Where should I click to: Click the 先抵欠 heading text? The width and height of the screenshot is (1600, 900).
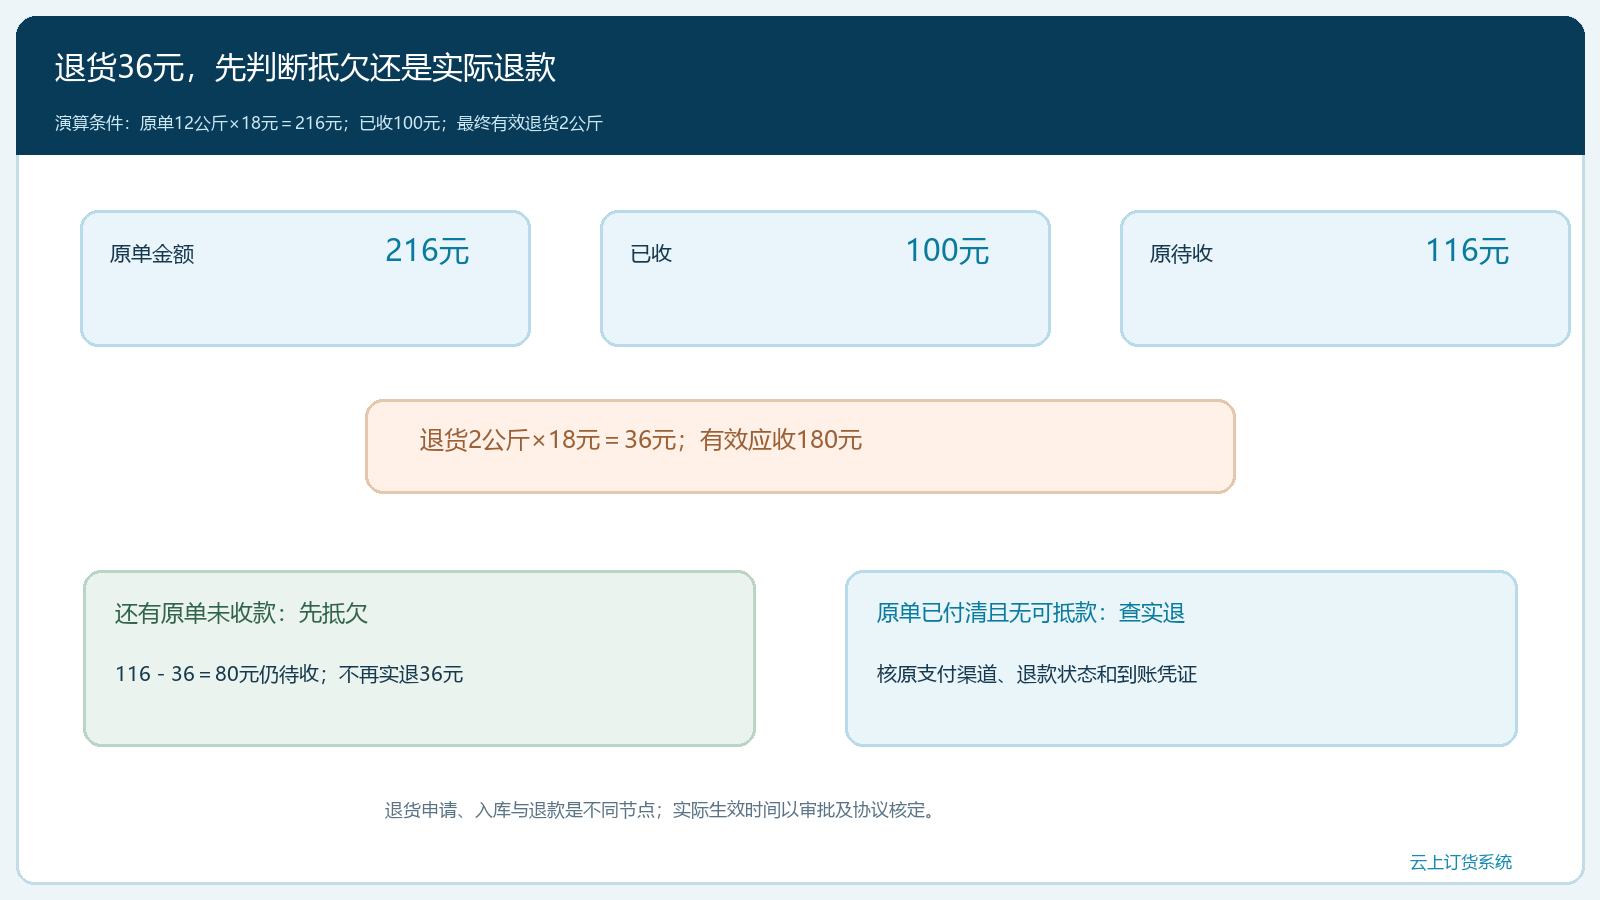pyautogui.click(x=333, y=613)
